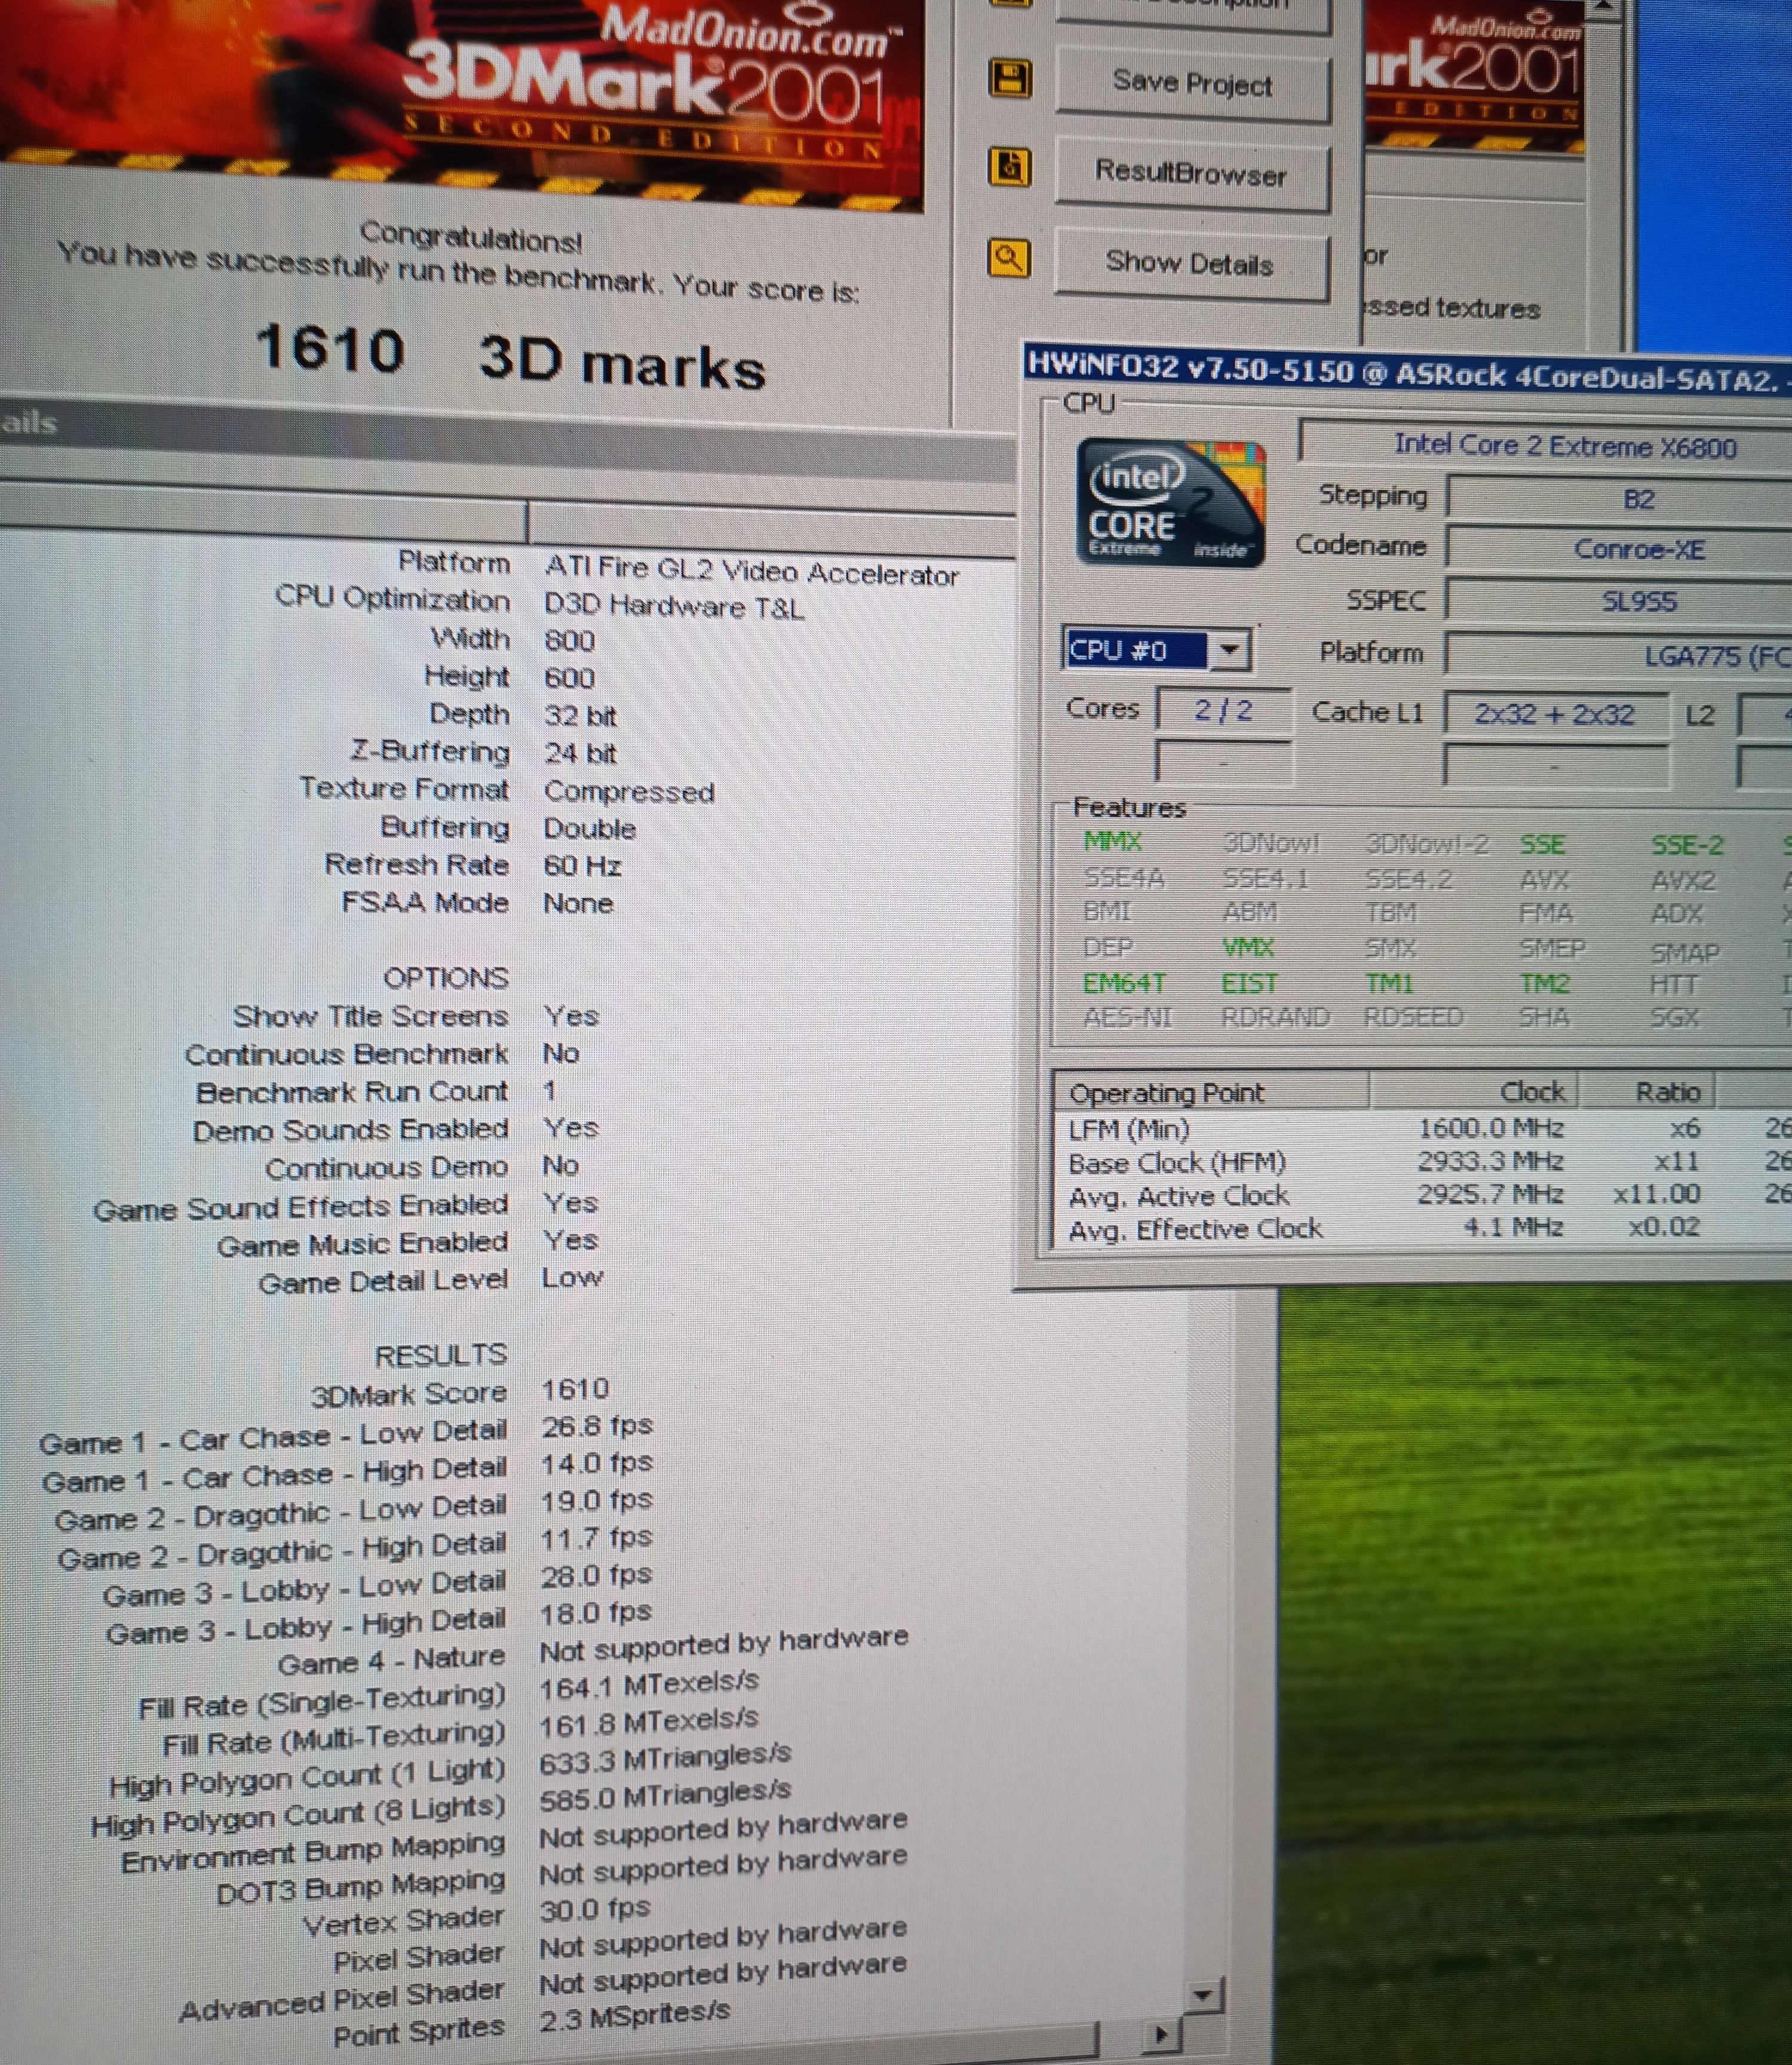Click the MMX feature label
Viewport: 1792px width, 2065px height.
click(x=1112, y=842)
